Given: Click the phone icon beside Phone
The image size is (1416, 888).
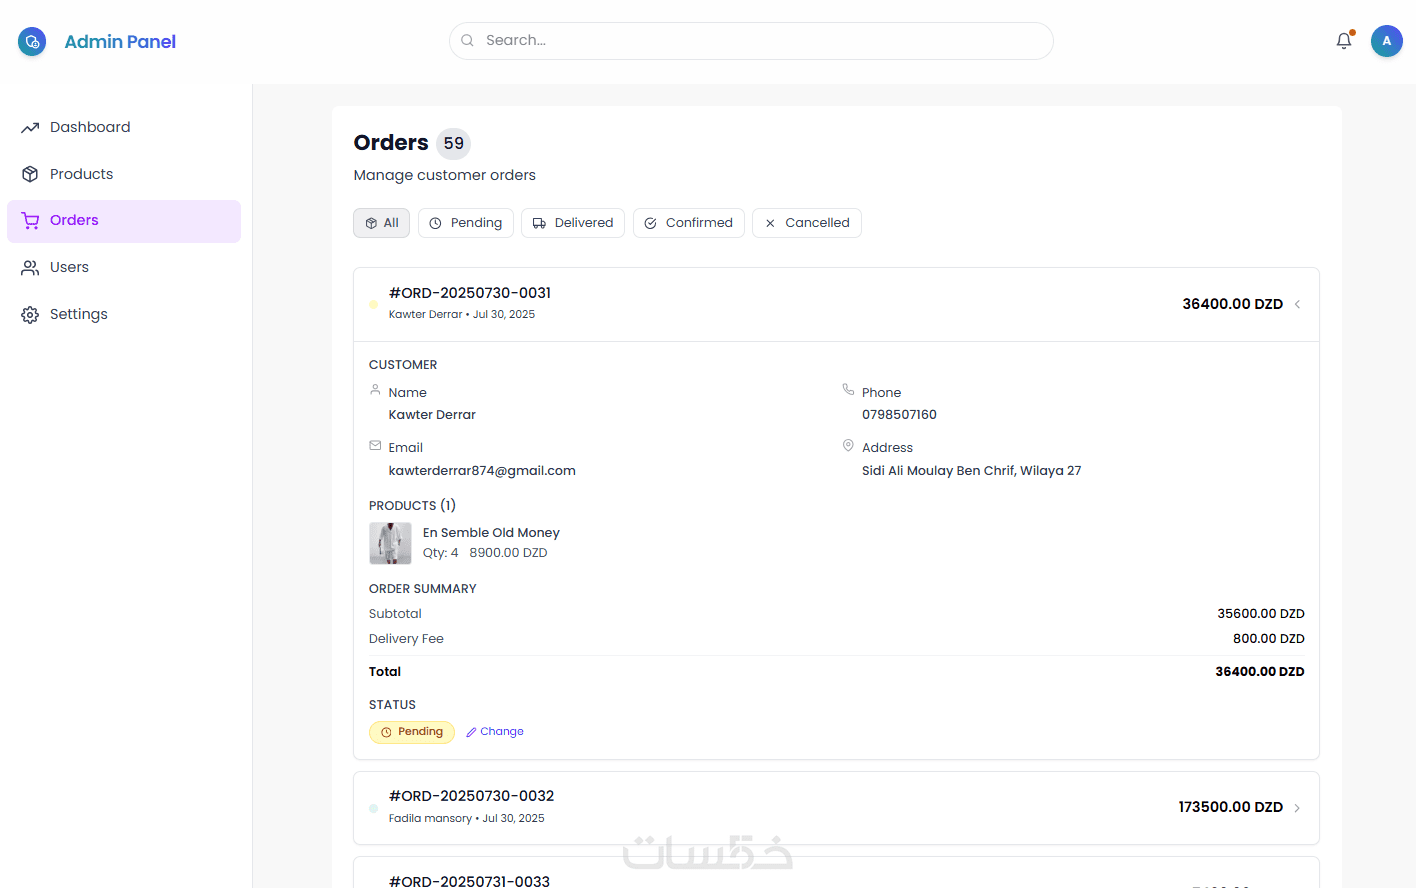Looking at the screenshot, I should [x=848, y=390].
